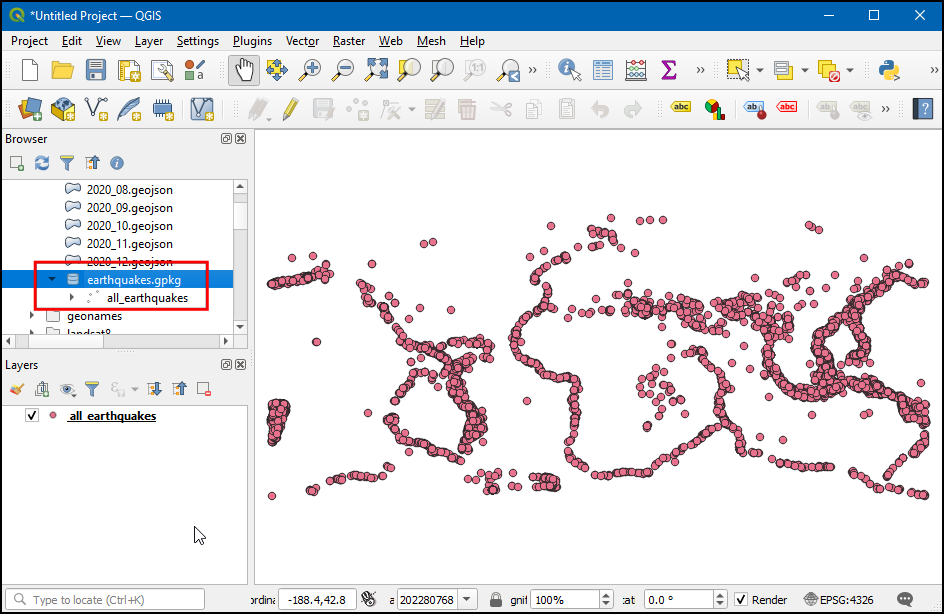Collapse the earthquakes.gpkg tree node
This screenshot has height=614, width=944.
[x=52, y=280]
